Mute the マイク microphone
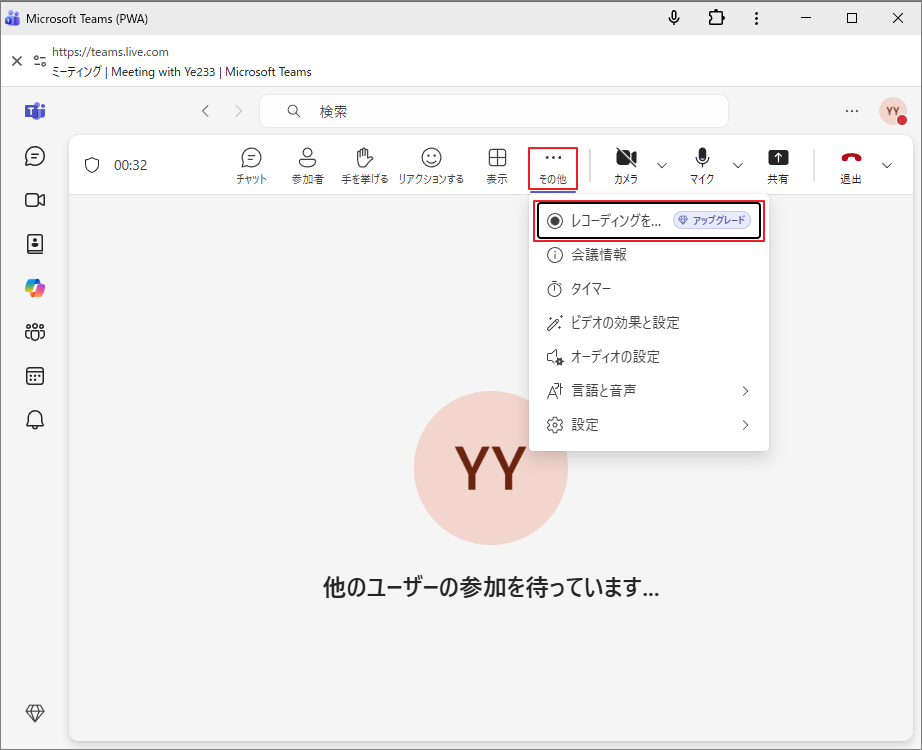Screen dimensions: 922x750 (x=702, y=166)
